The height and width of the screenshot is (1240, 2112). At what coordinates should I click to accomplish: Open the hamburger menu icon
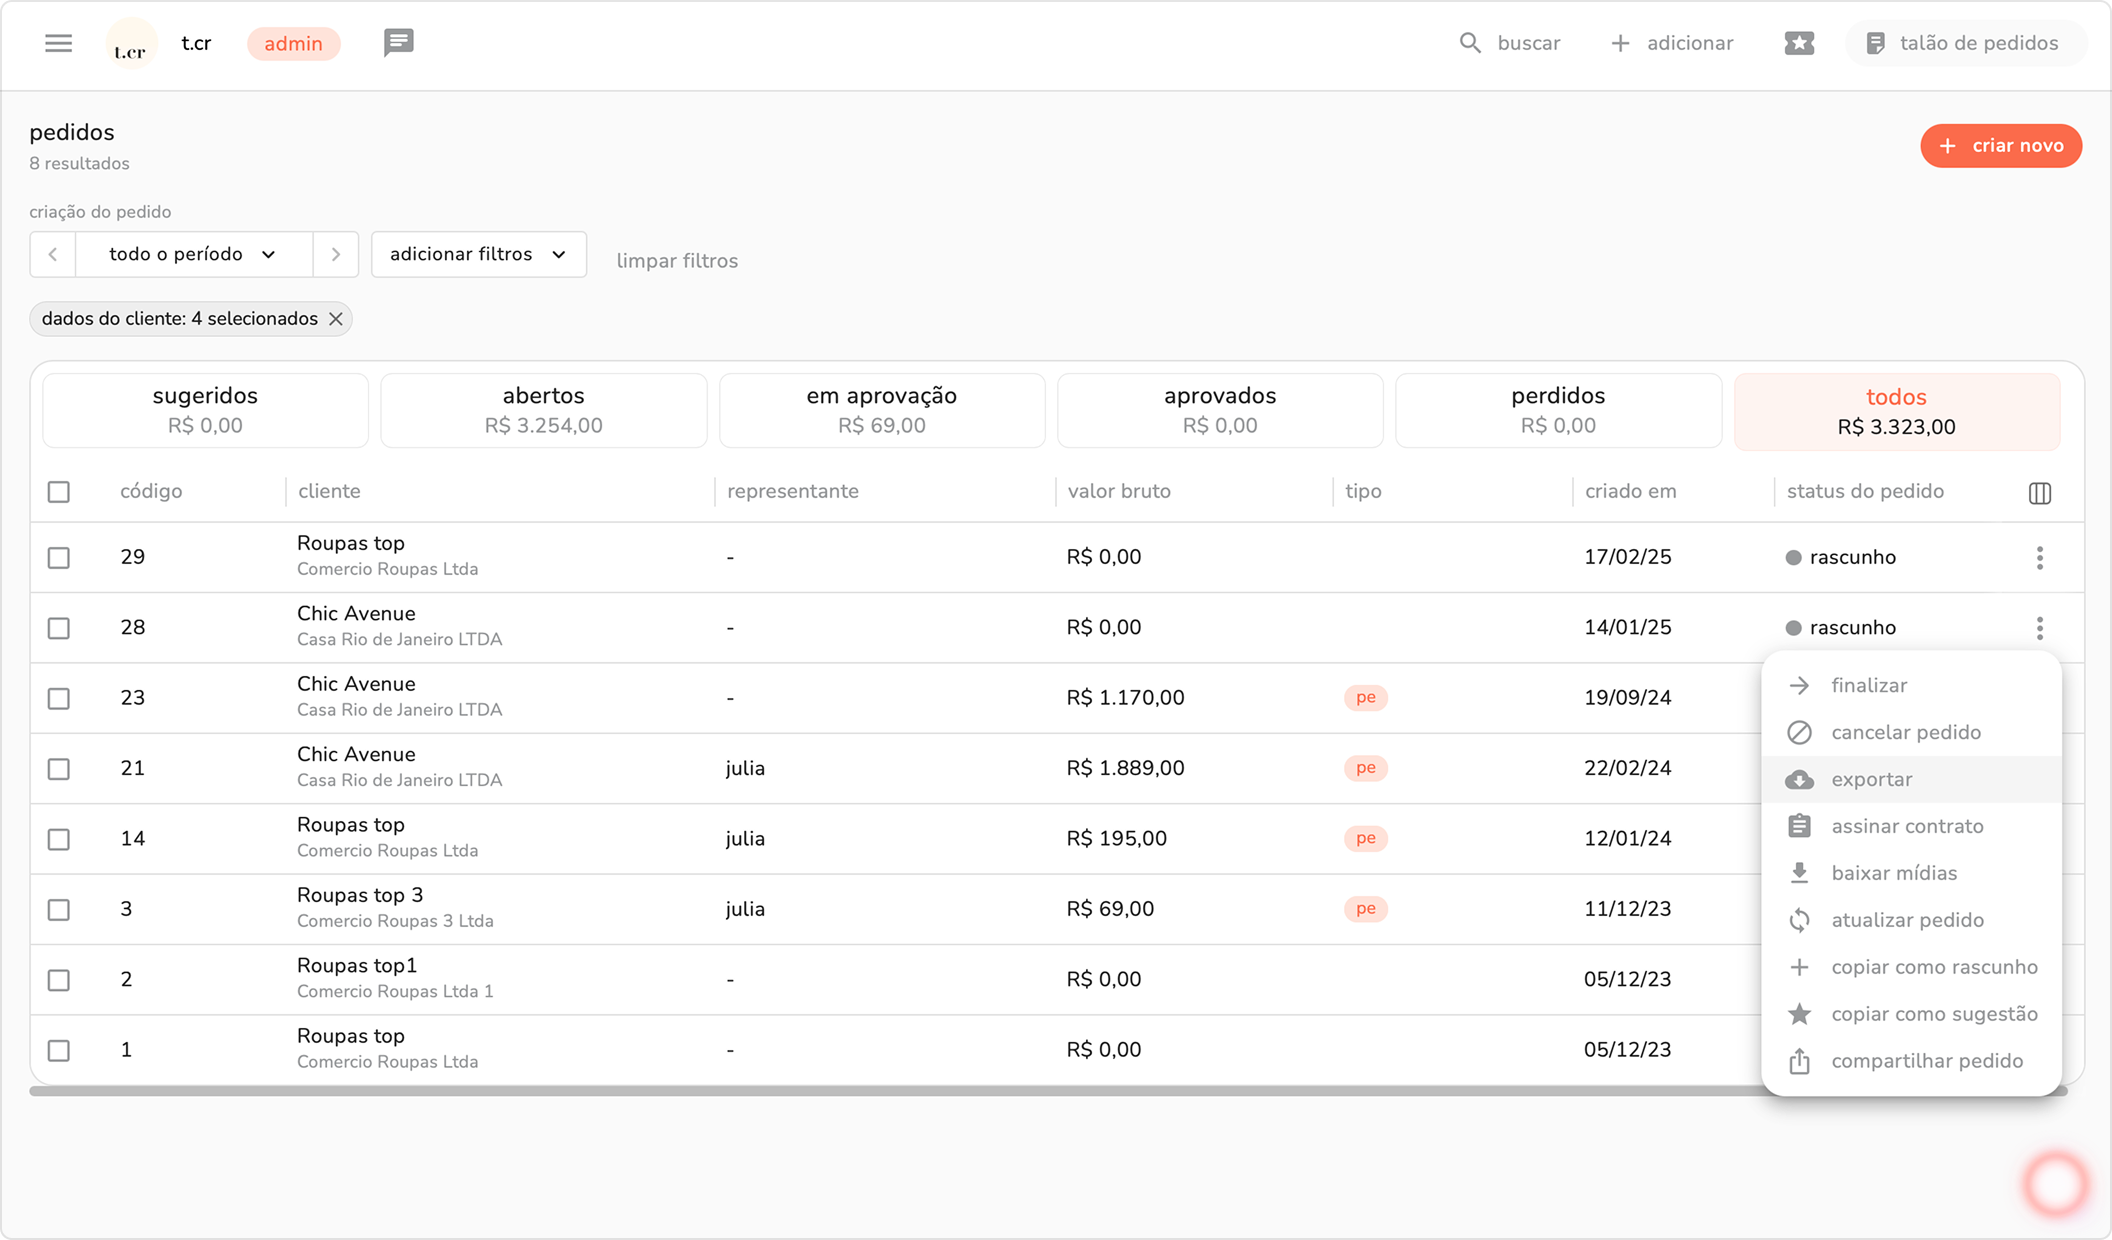(x=58, y=43)
